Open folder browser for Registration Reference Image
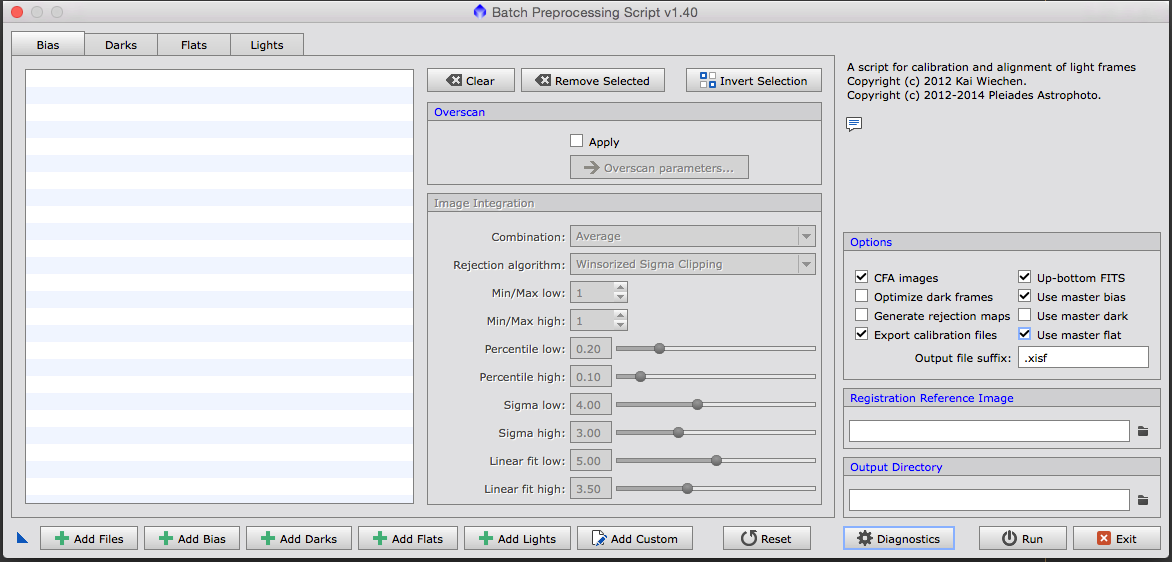The width and height of the screenshot is (1172, 562). coord(1142,431)
